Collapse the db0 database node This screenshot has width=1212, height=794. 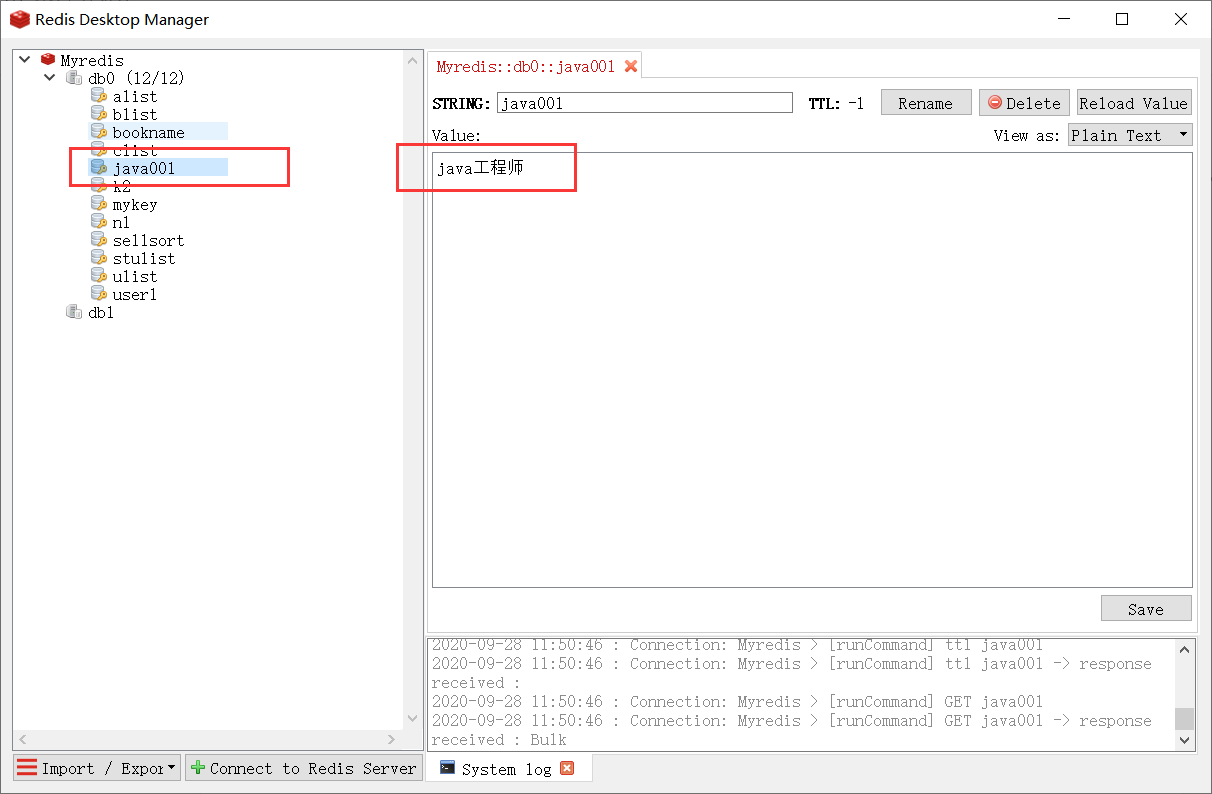[50, 78]
